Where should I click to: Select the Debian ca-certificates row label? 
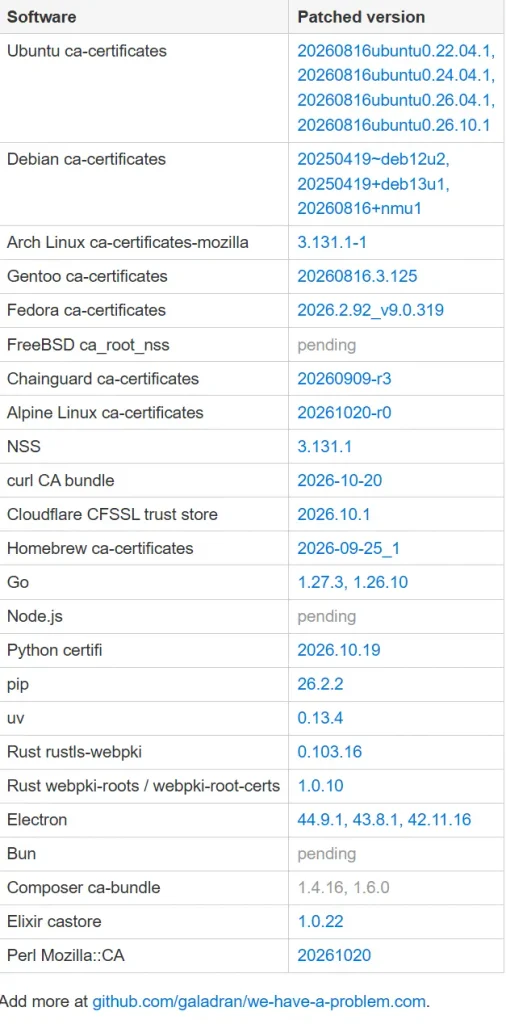[86, 159]
